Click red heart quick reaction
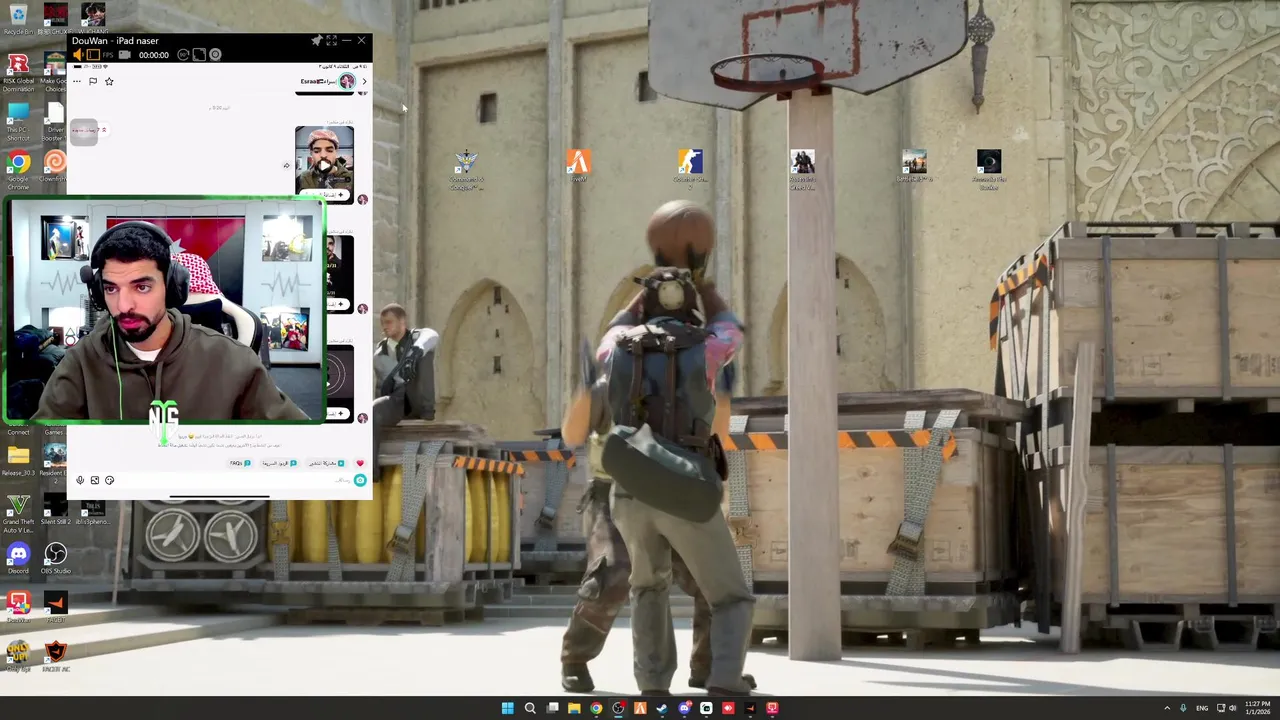The width and height of the screenshot is (1280, 720). tap(360, 463)
